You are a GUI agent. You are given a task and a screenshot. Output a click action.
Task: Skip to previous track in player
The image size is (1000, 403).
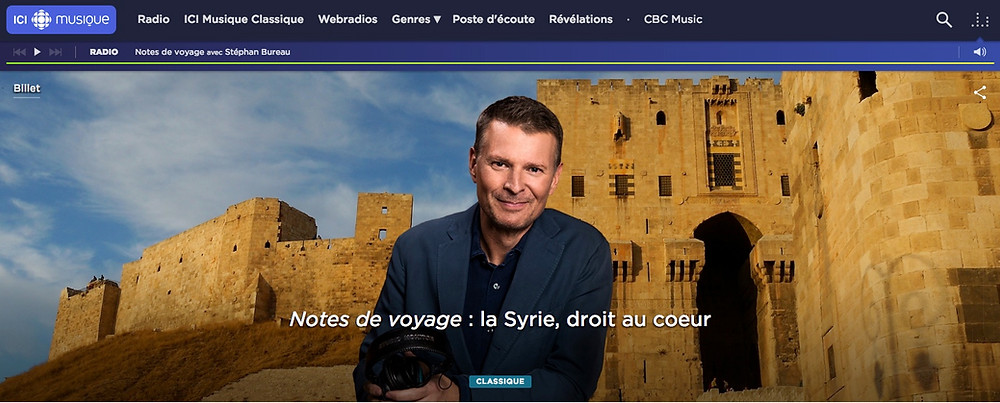point(19,52)
